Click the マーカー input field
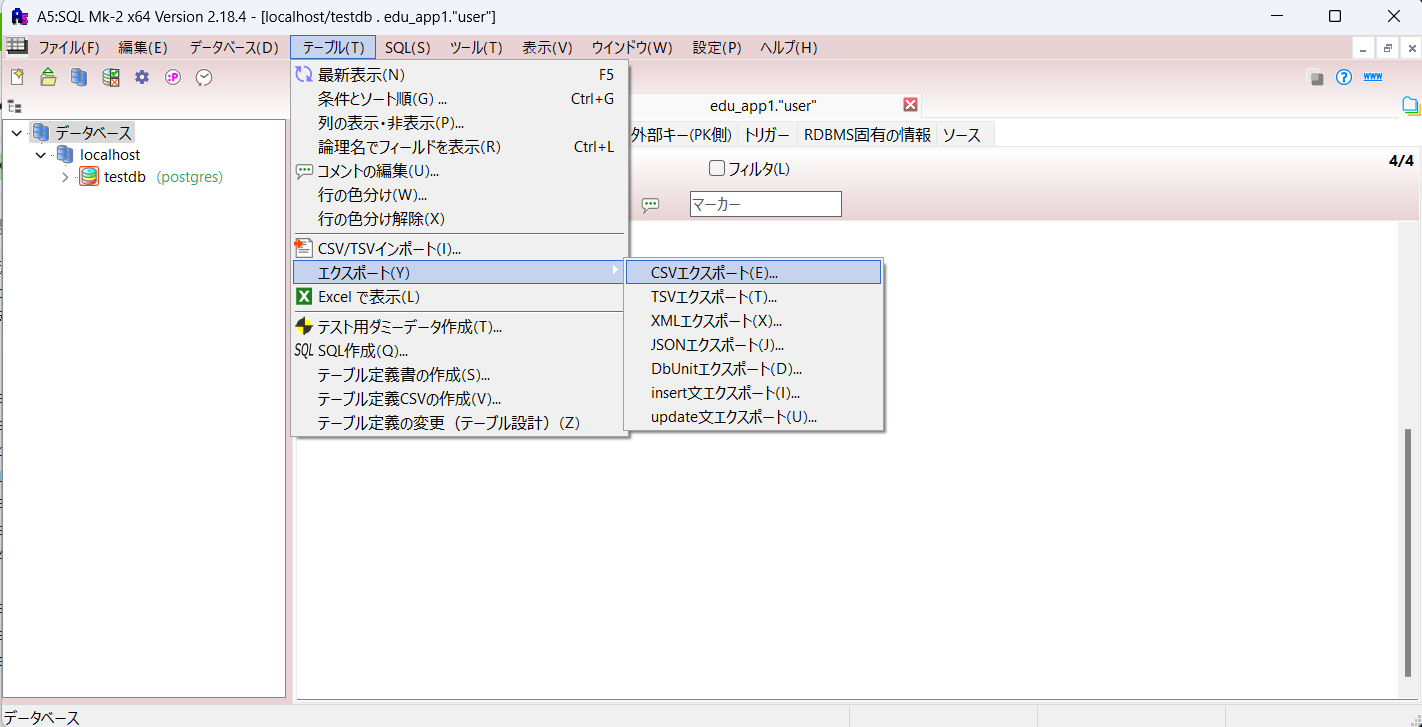This screenshot has height=727, width=1422. click(x=766, y=205)
